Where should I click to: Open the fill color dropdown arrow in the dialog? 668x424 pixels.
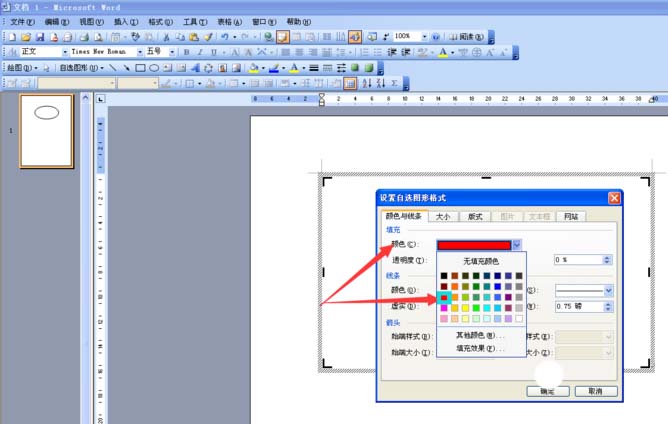point(517,244)
